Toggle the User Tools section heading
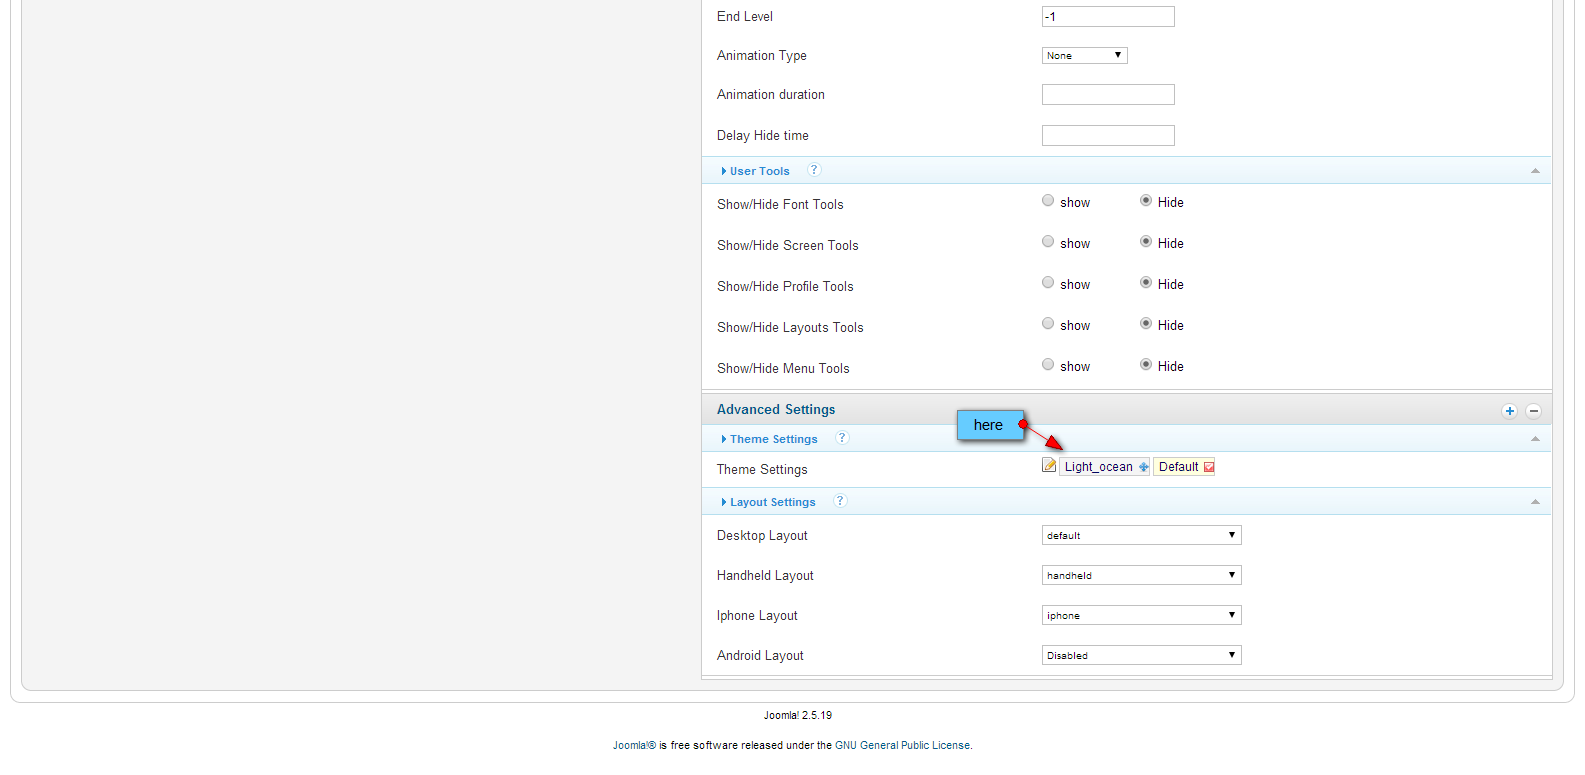The height and width of the screenshot is (775, 1585). pos(760,171)
